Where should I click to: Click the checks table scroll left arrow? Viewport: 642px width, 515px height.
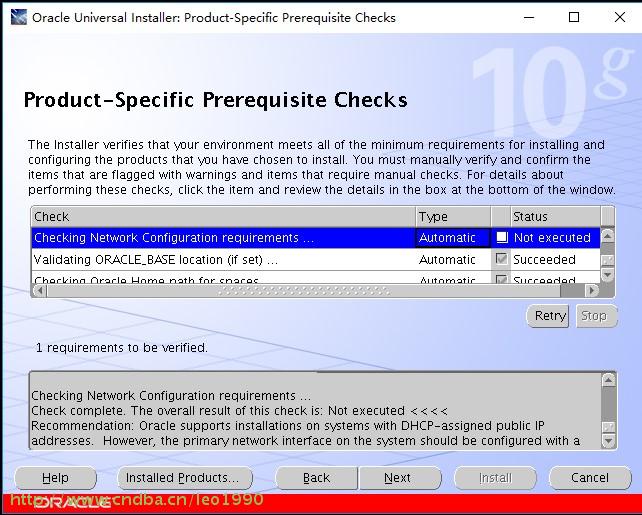pyautogui.click(x=40, y=290)
